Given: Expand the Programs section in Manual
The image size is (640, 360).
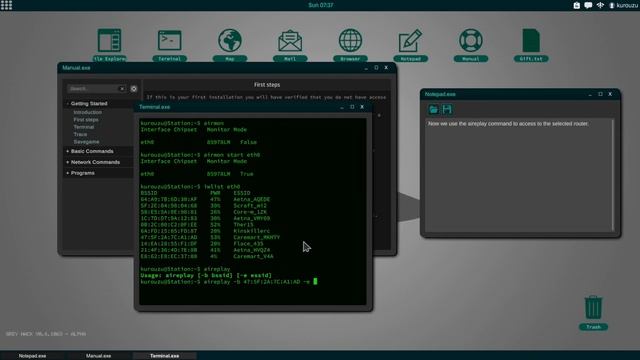Looking at the screenshot, I should [82, 173].
